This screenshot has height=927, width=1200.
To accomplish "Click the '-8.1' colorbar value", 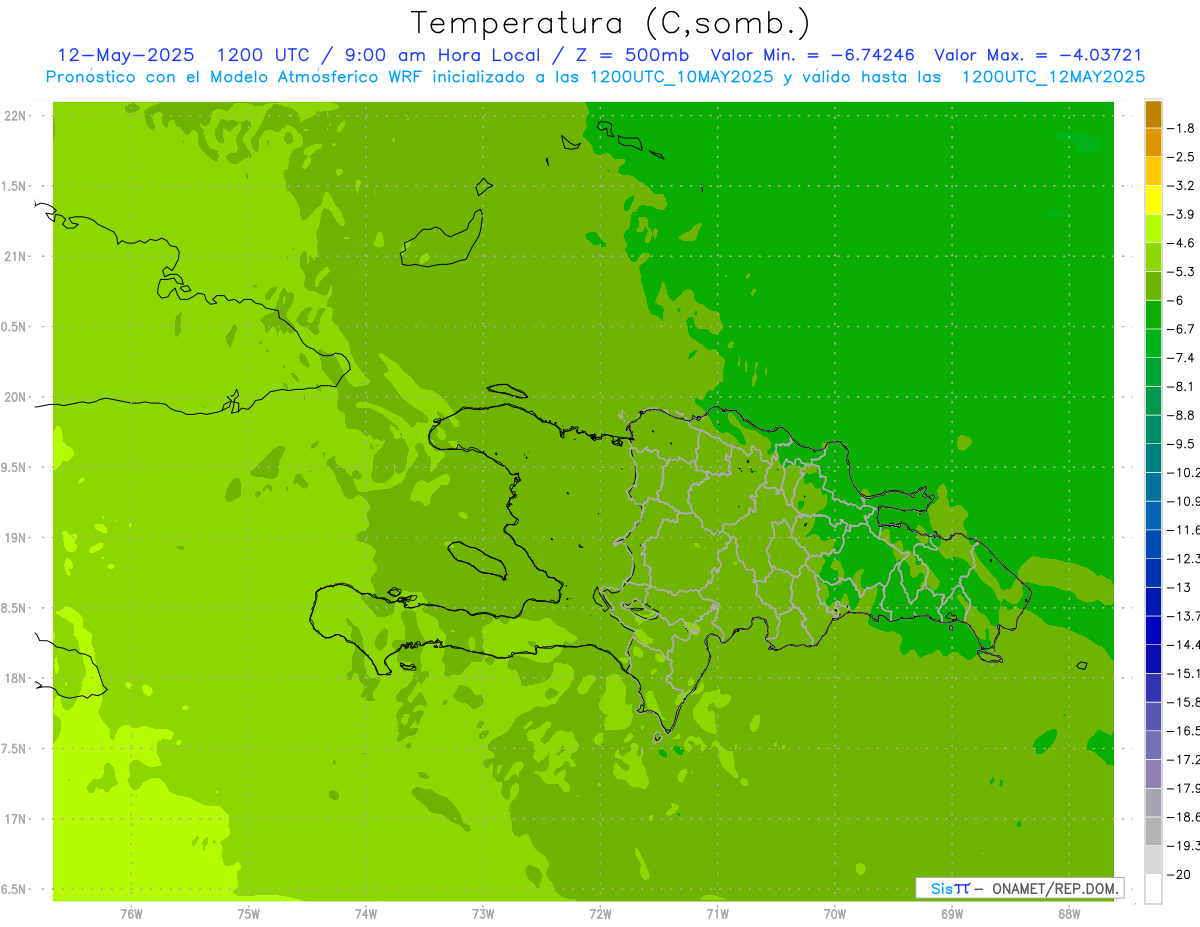I will coord(1181,386).
